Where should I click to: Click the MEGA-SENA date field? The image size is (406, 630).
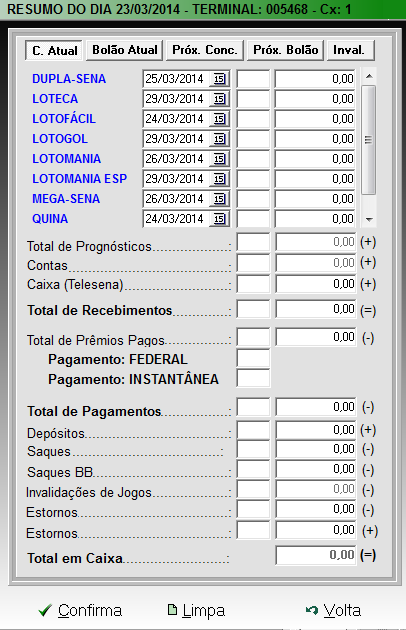tap(186, 199)
